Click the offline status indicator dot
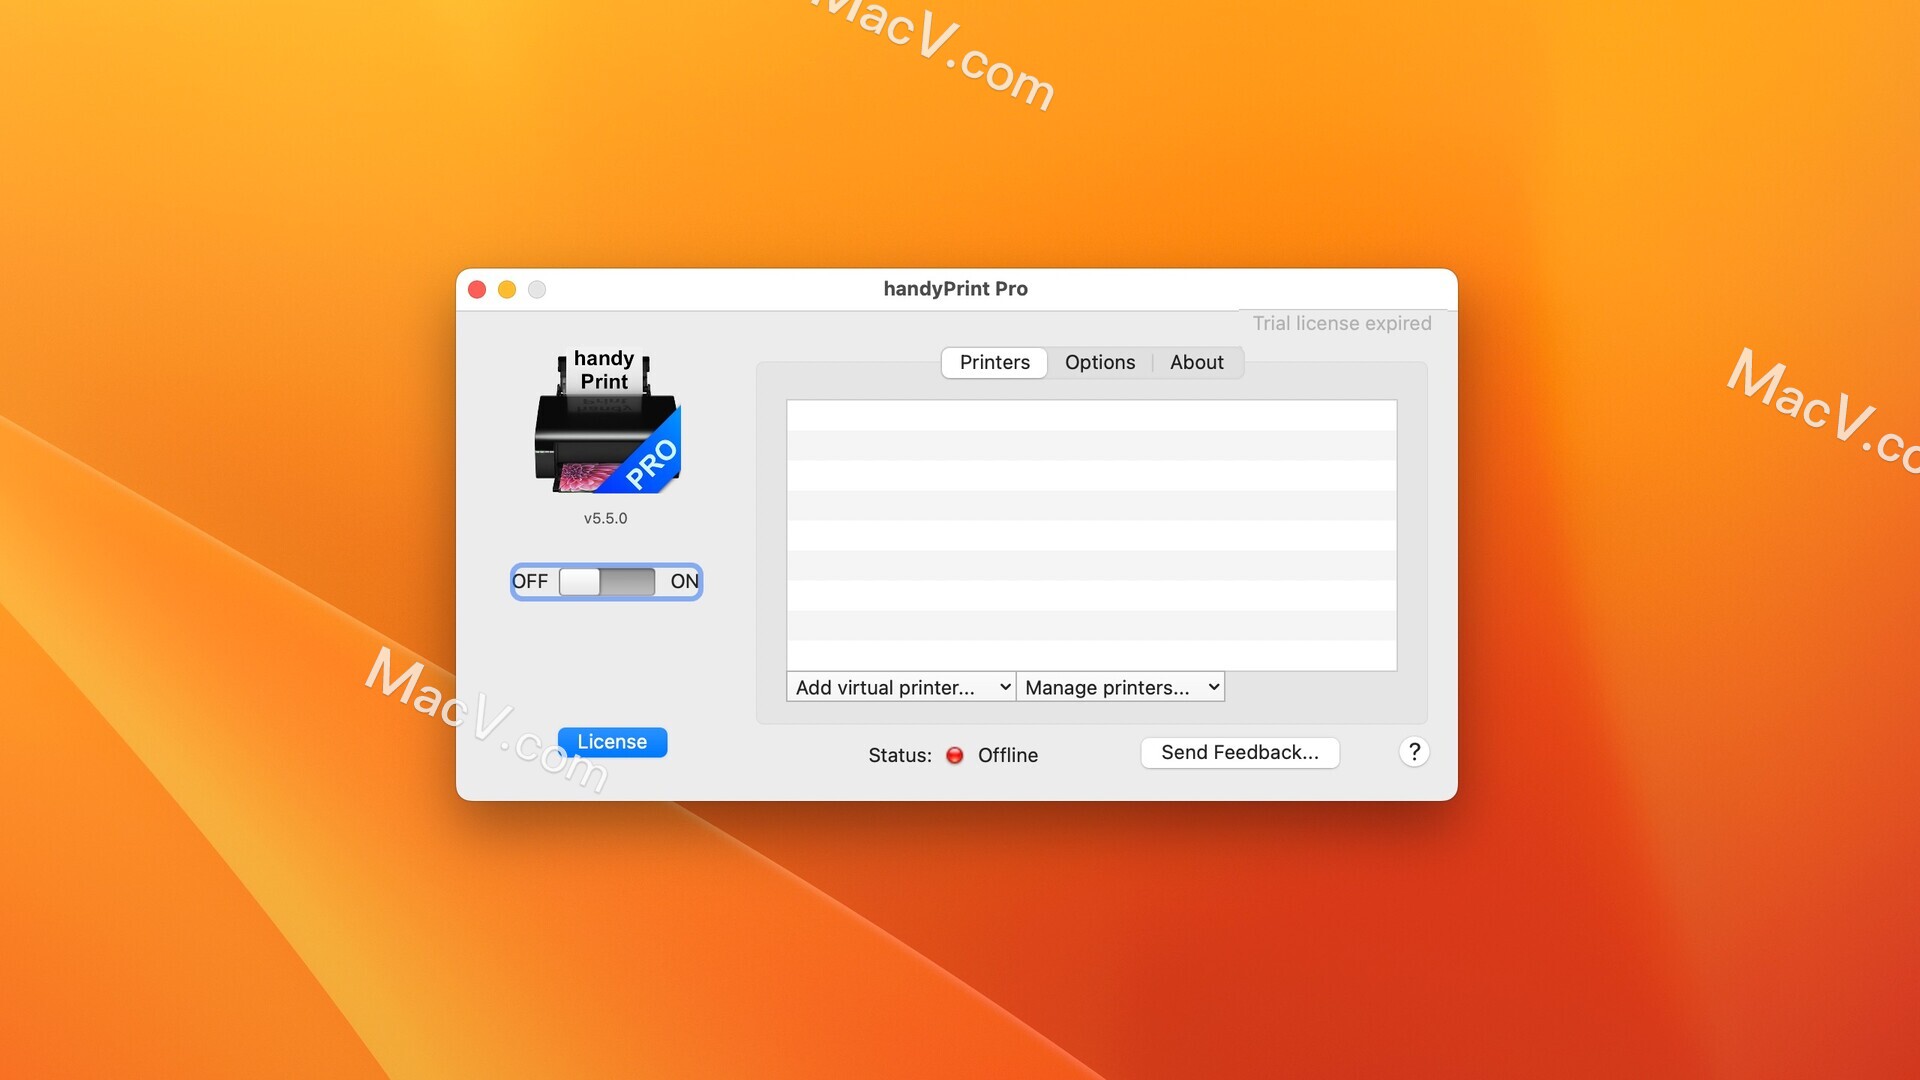 coord(955,754)
